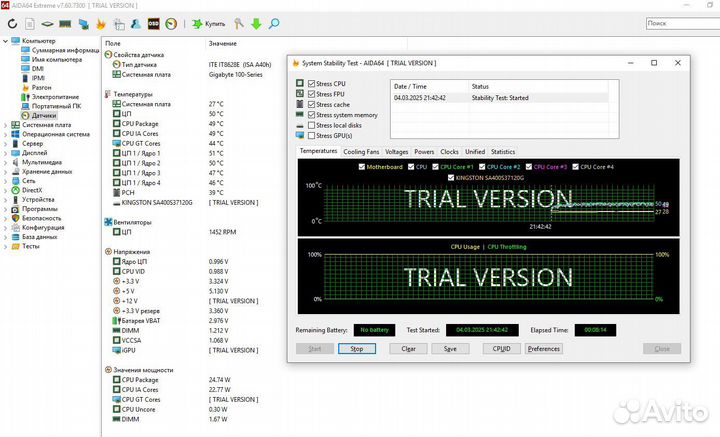This screenshot has height=437, width=720.
Task: Switch to the Cooling Fans tab
Action: pos(361,152)
